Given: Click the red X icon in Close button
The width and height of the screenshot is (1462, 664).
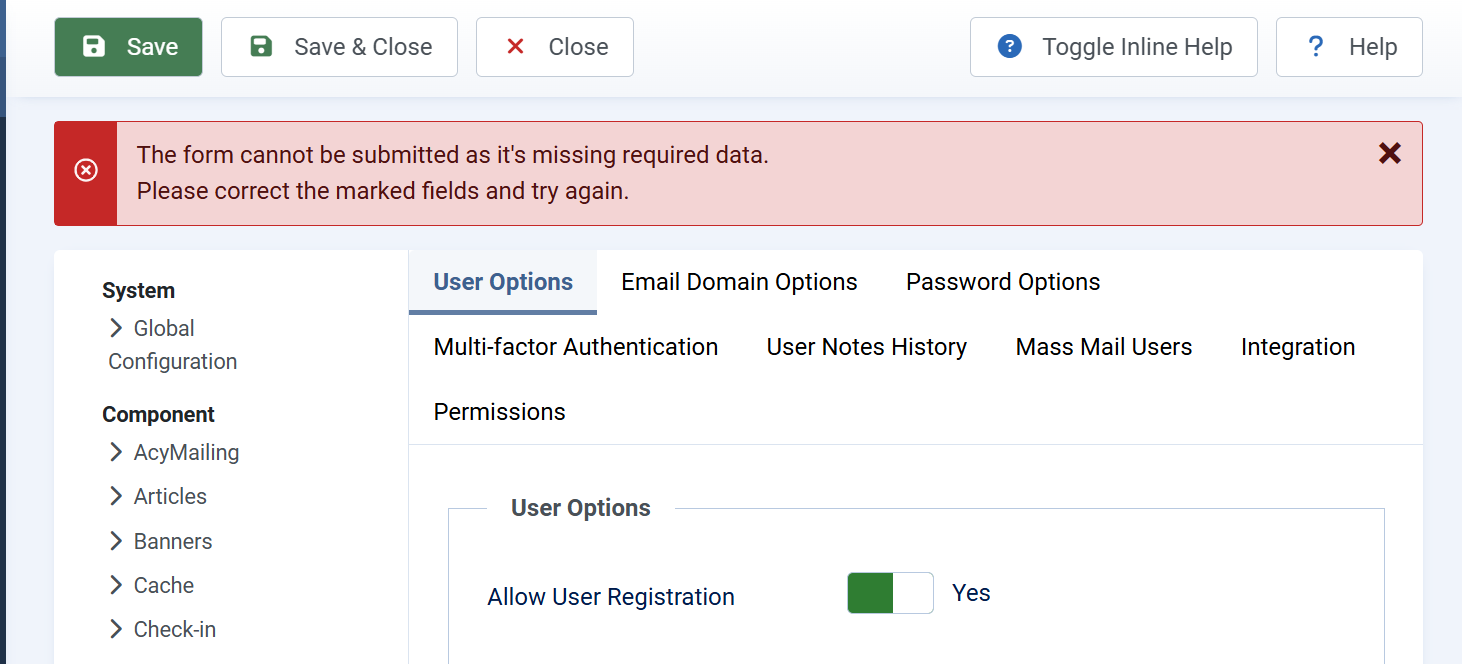Looking at the screenshot, I should 516,47.
